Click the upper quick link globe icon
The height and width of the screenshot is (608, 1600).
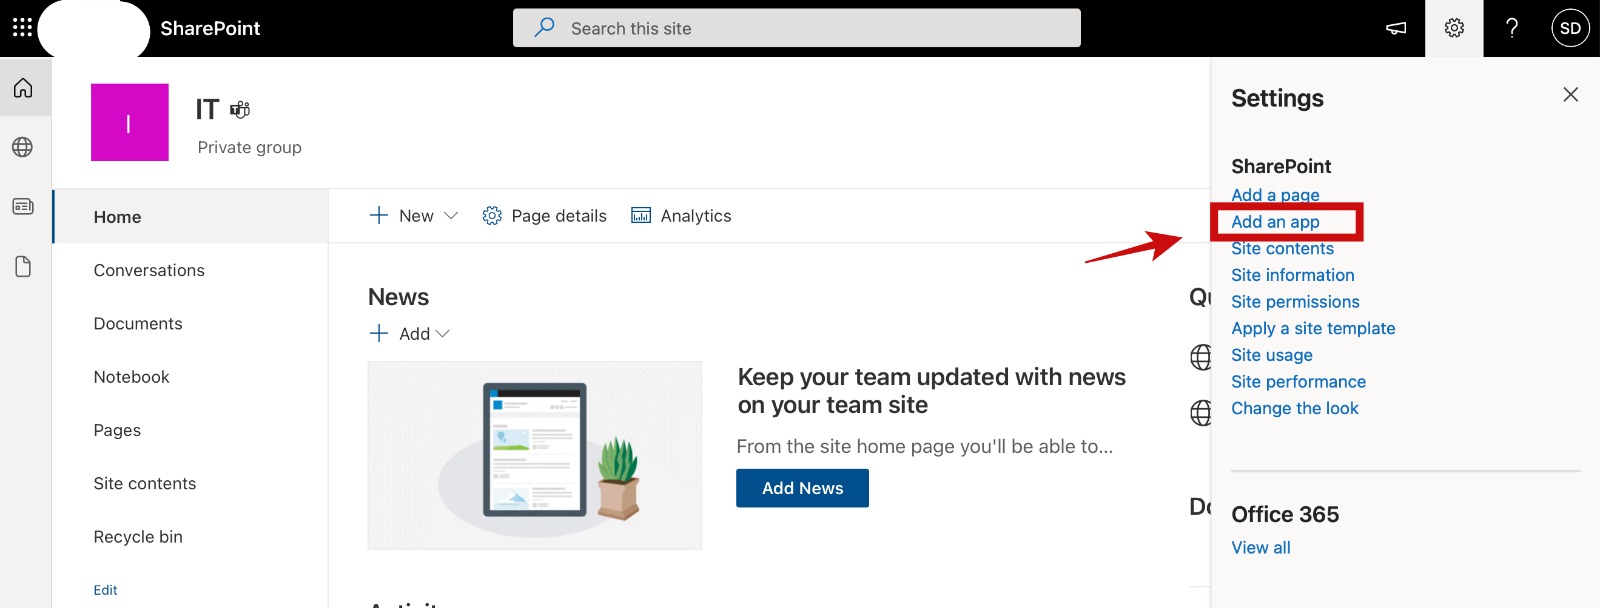click(1200, 357)
